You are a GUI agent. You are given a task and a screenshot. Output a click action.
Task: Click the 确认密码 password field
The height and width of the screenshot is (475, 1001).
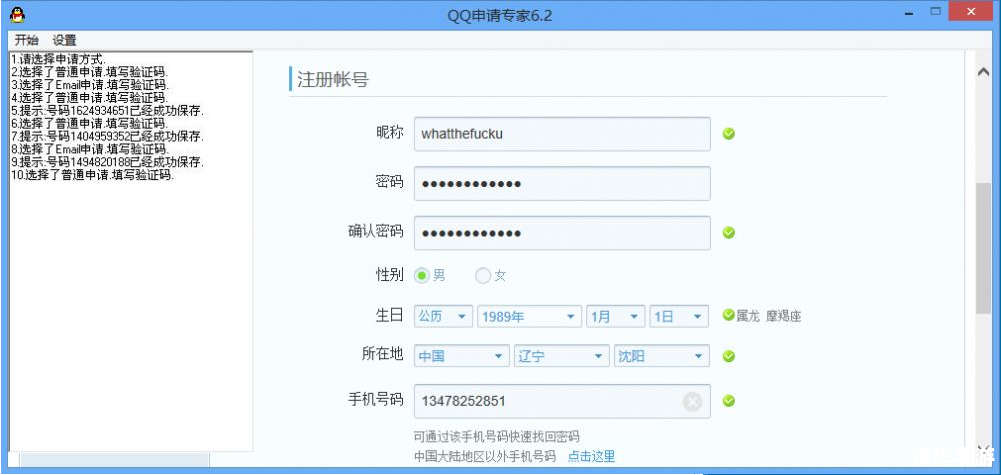[562, 233]
